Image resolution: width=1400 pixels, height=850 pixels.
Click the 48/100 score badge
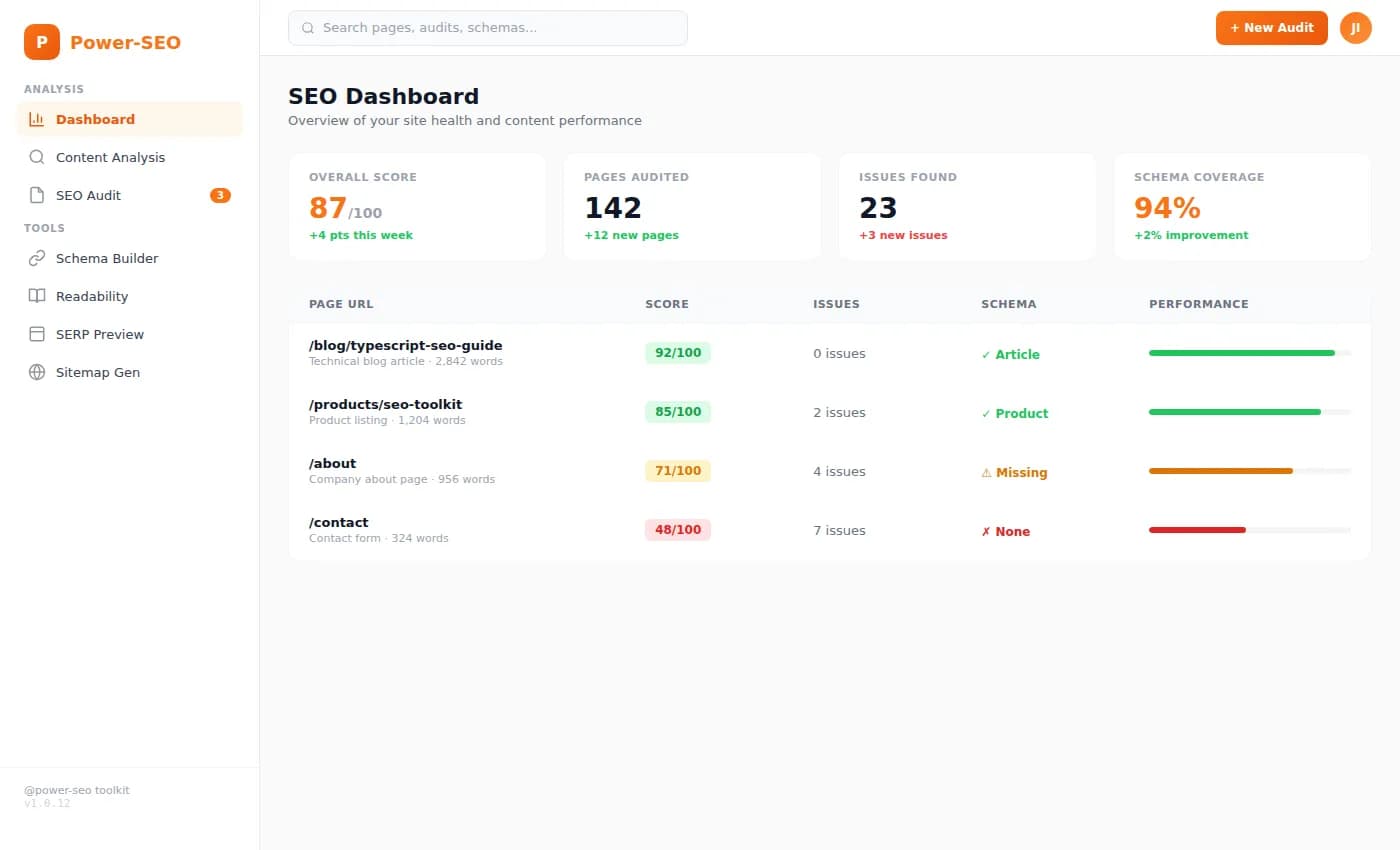coord(678,530)
